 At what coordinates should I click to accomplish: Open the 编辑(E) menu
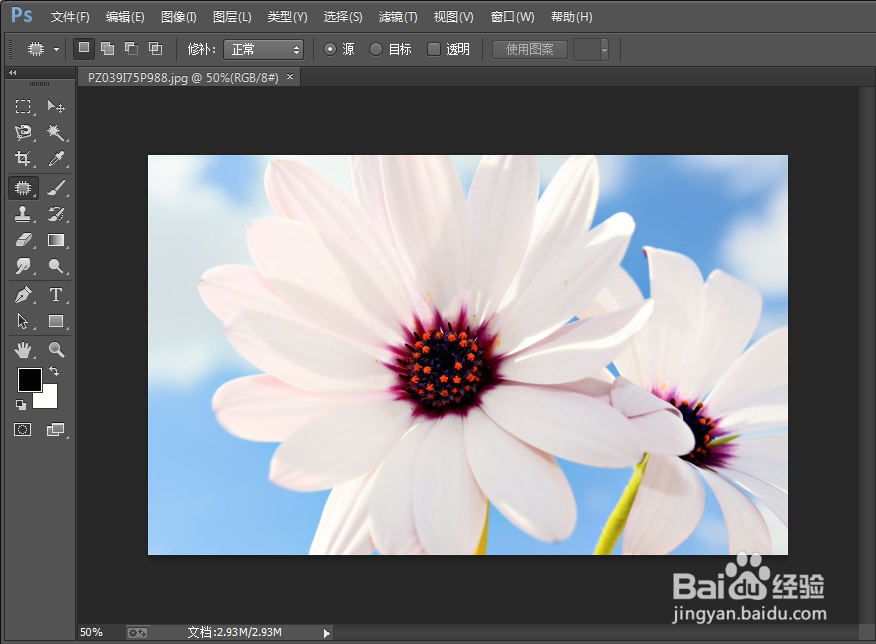click(125, 17)
